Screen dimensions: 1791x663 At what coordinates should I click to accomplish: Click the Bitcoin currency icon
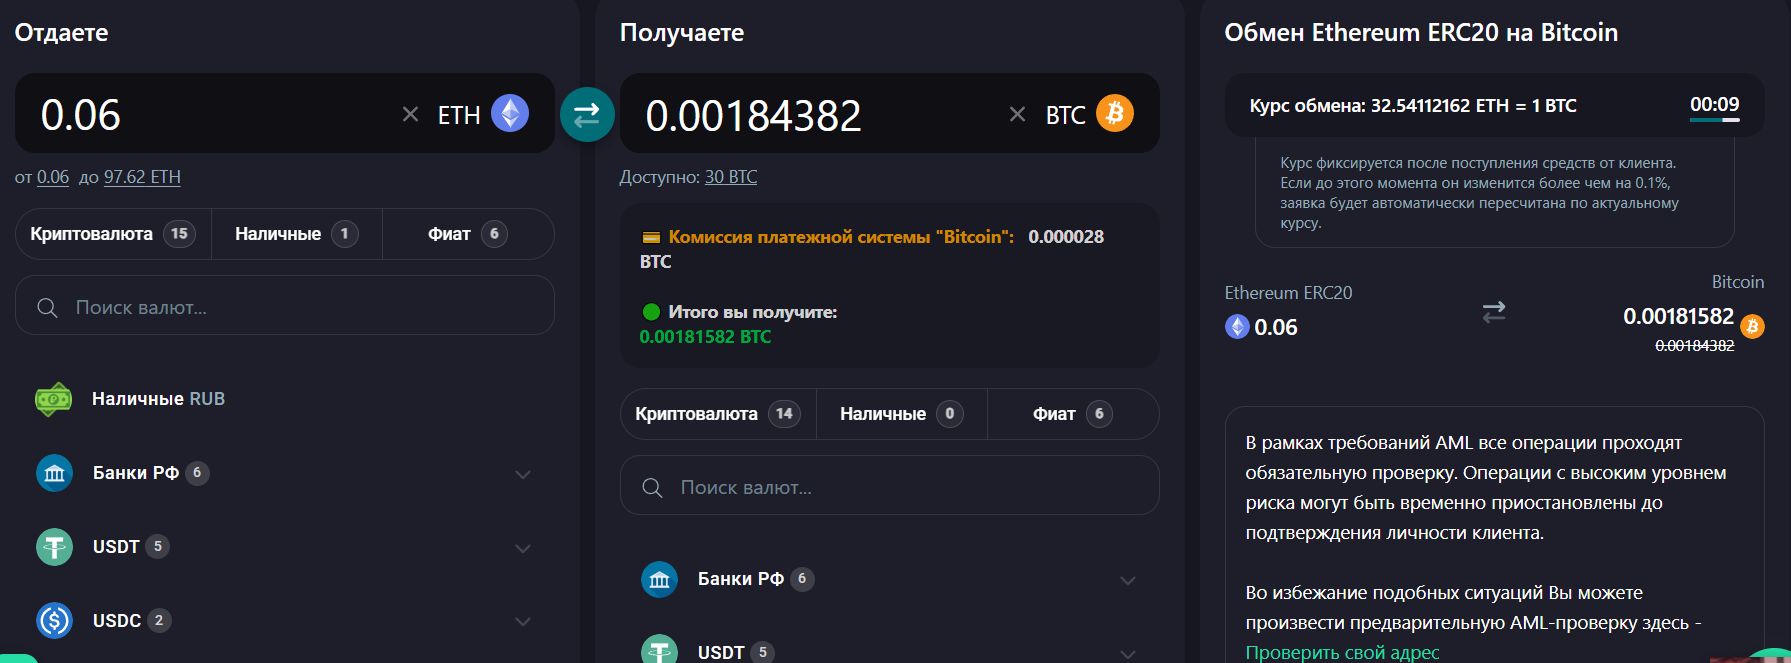click(1117, 113)
